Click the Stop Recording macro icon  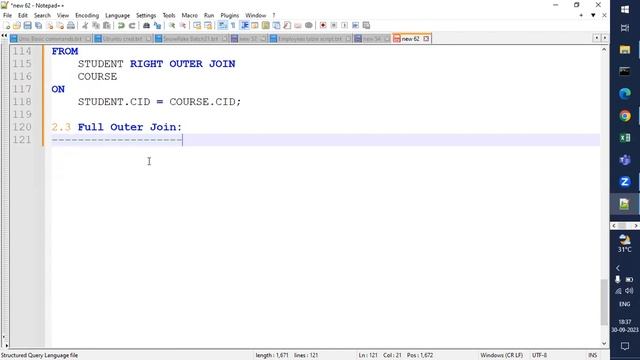pyautogui.click(x=334, y=25)
